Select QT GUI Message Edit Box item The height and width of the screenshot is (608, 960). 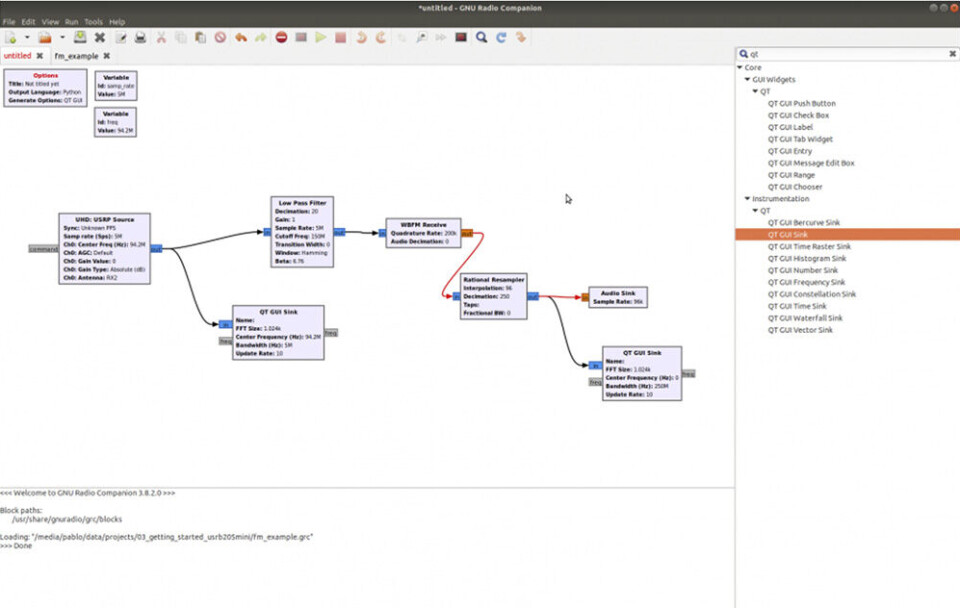point(811,163)
